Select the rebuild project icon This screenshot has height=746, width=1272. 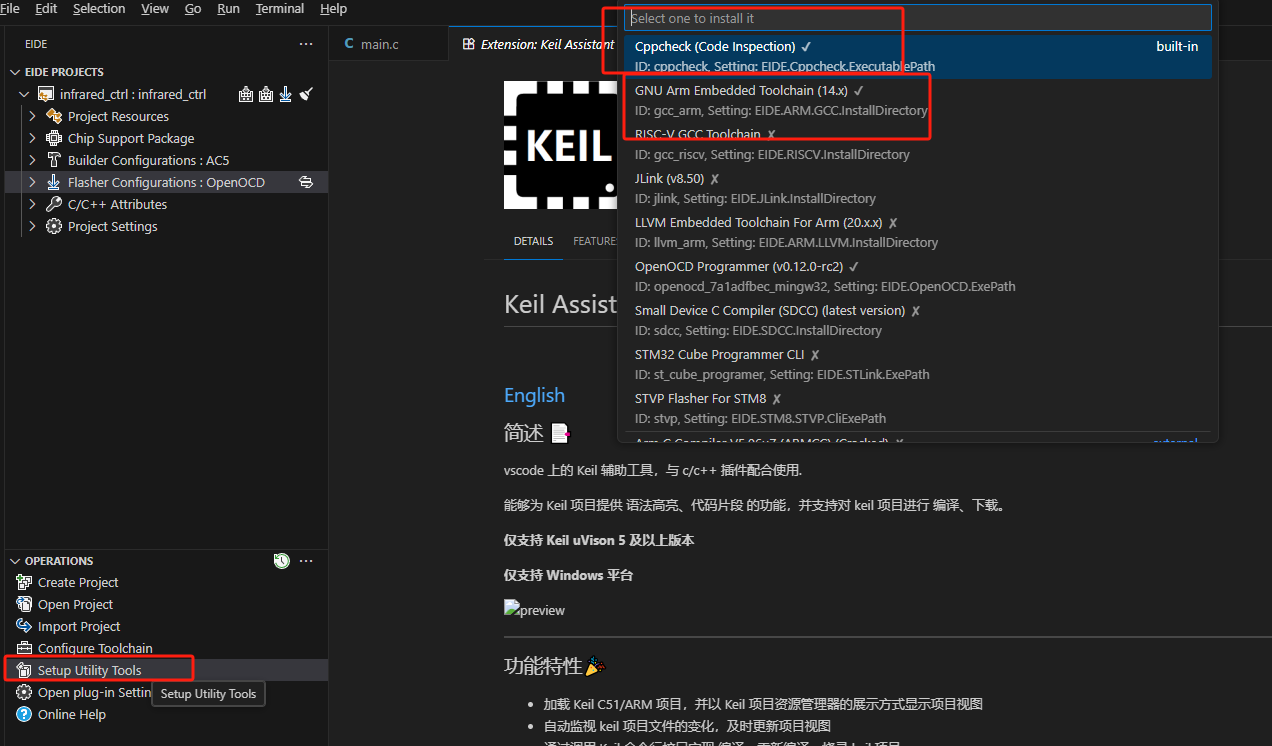[265, 93]
